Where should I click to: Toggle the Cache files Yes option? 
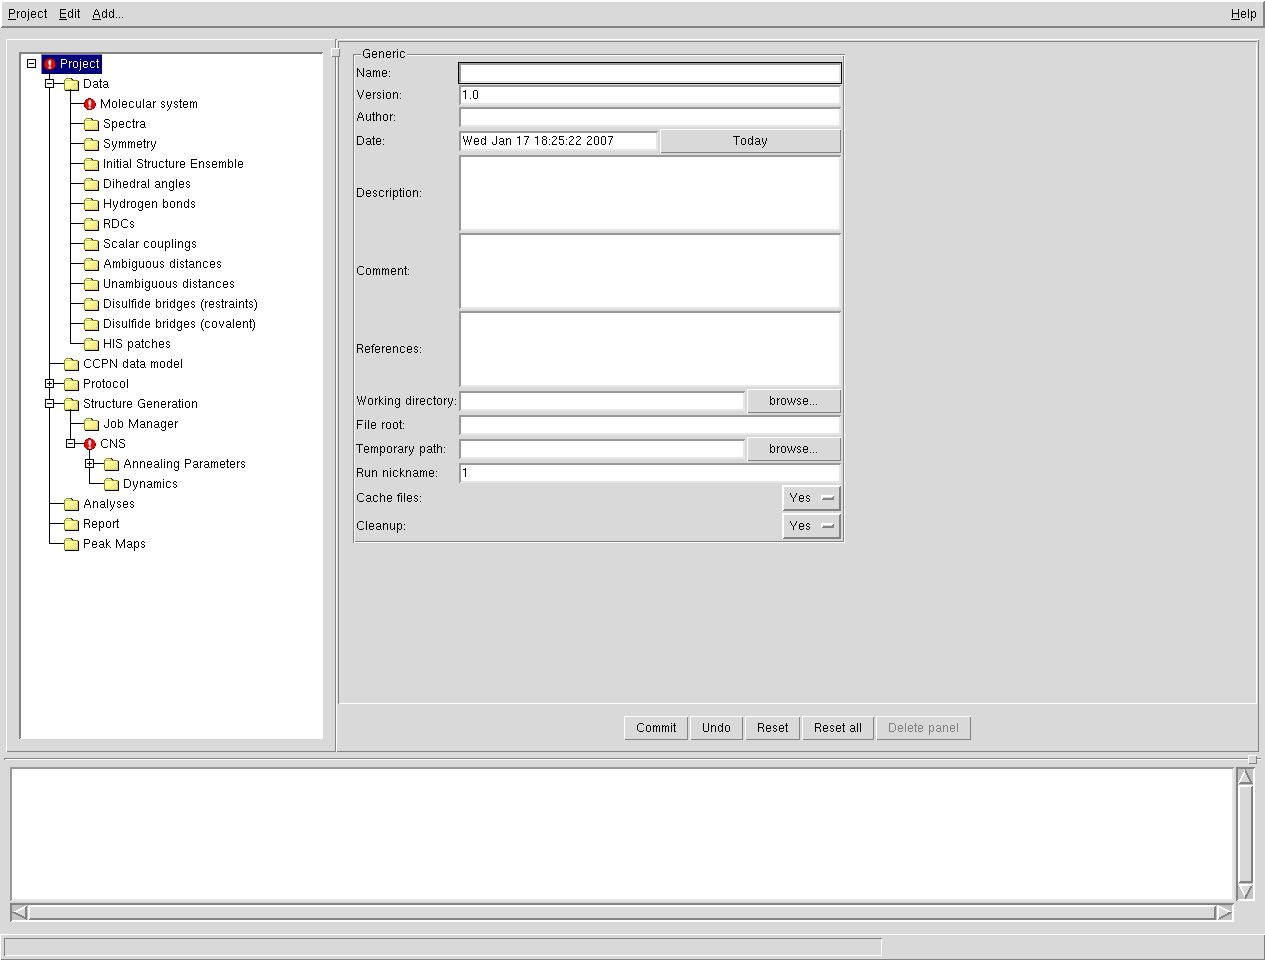pyautogui.click(x=810, y=498)
